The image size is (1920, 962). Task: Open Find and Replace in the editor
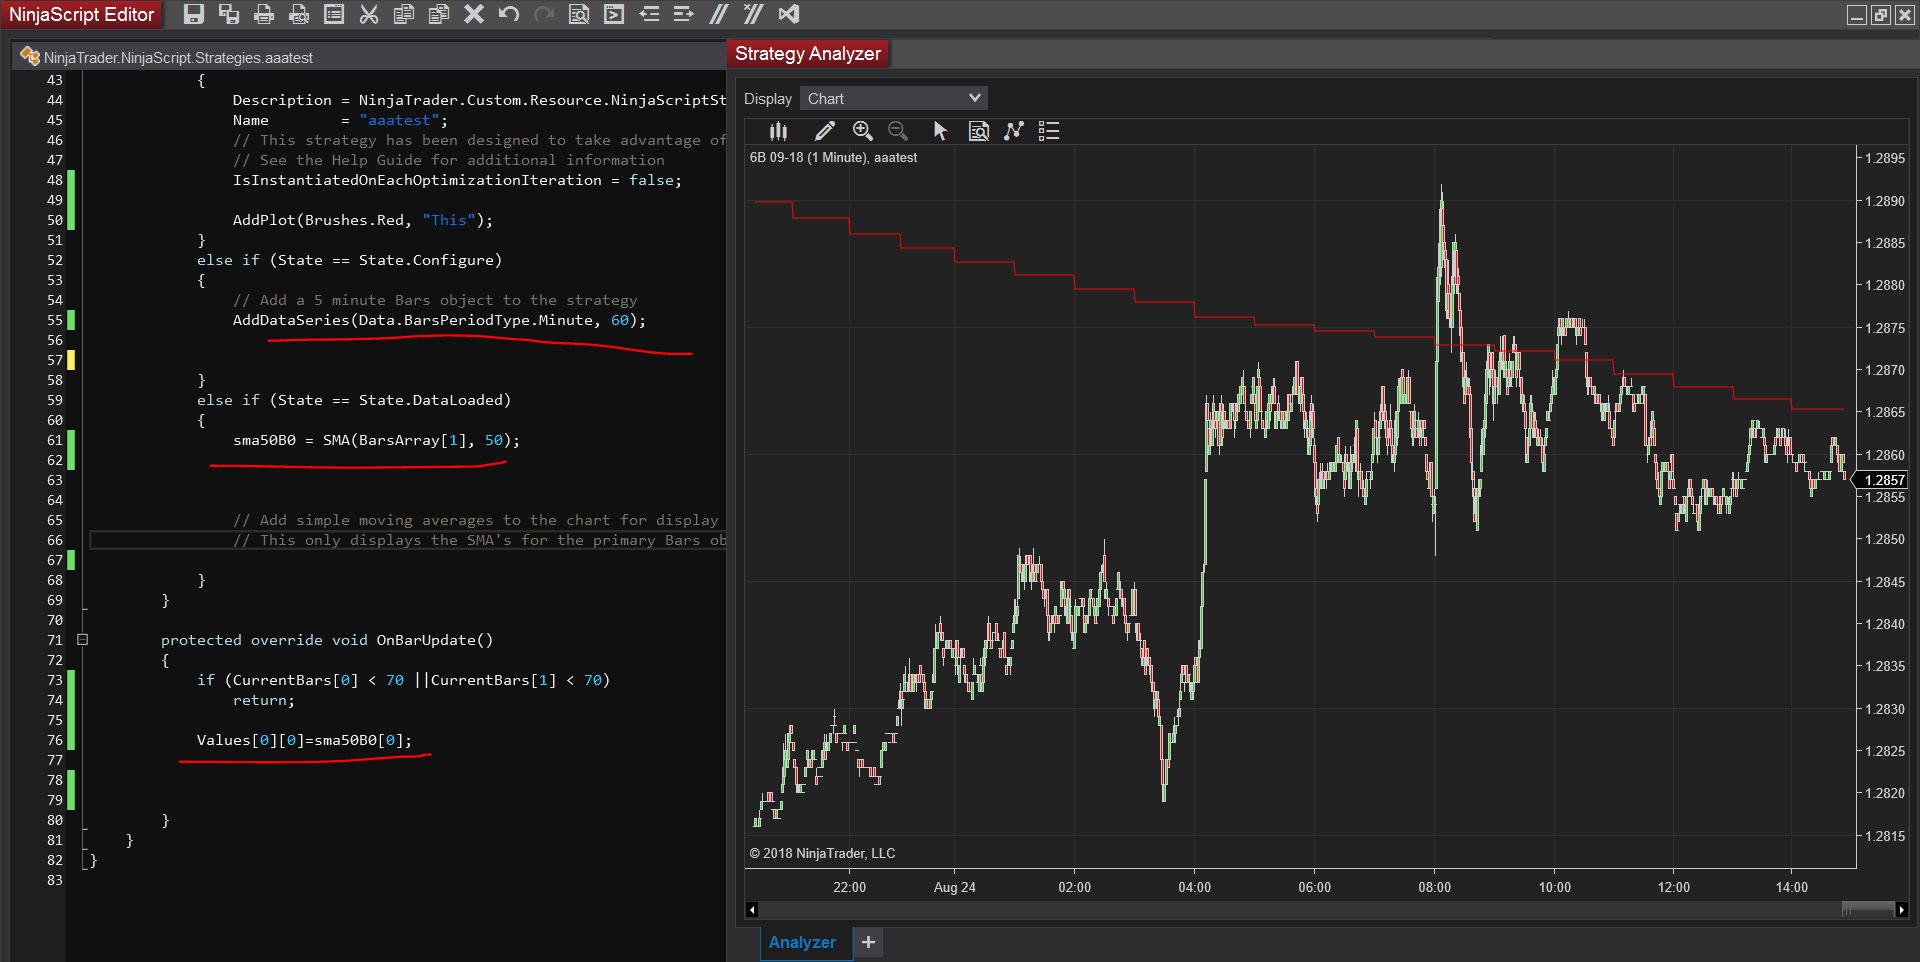[x=579, y=14]
